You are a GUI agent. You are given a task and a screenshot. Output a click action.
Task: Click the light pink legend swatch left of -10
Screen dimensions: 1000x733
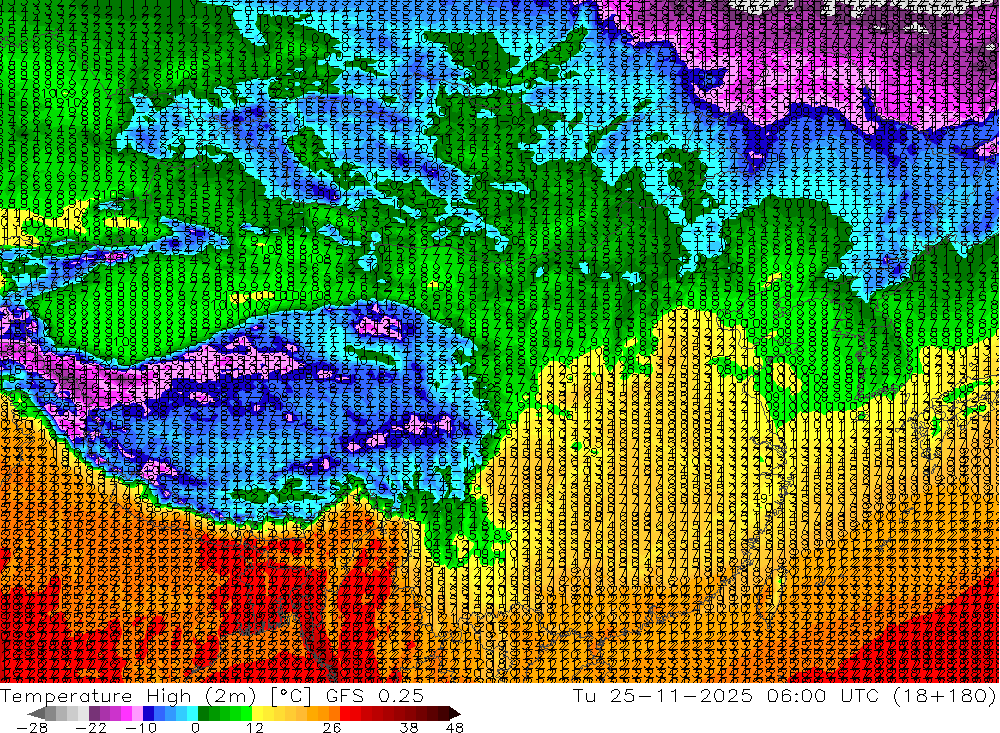138,714
